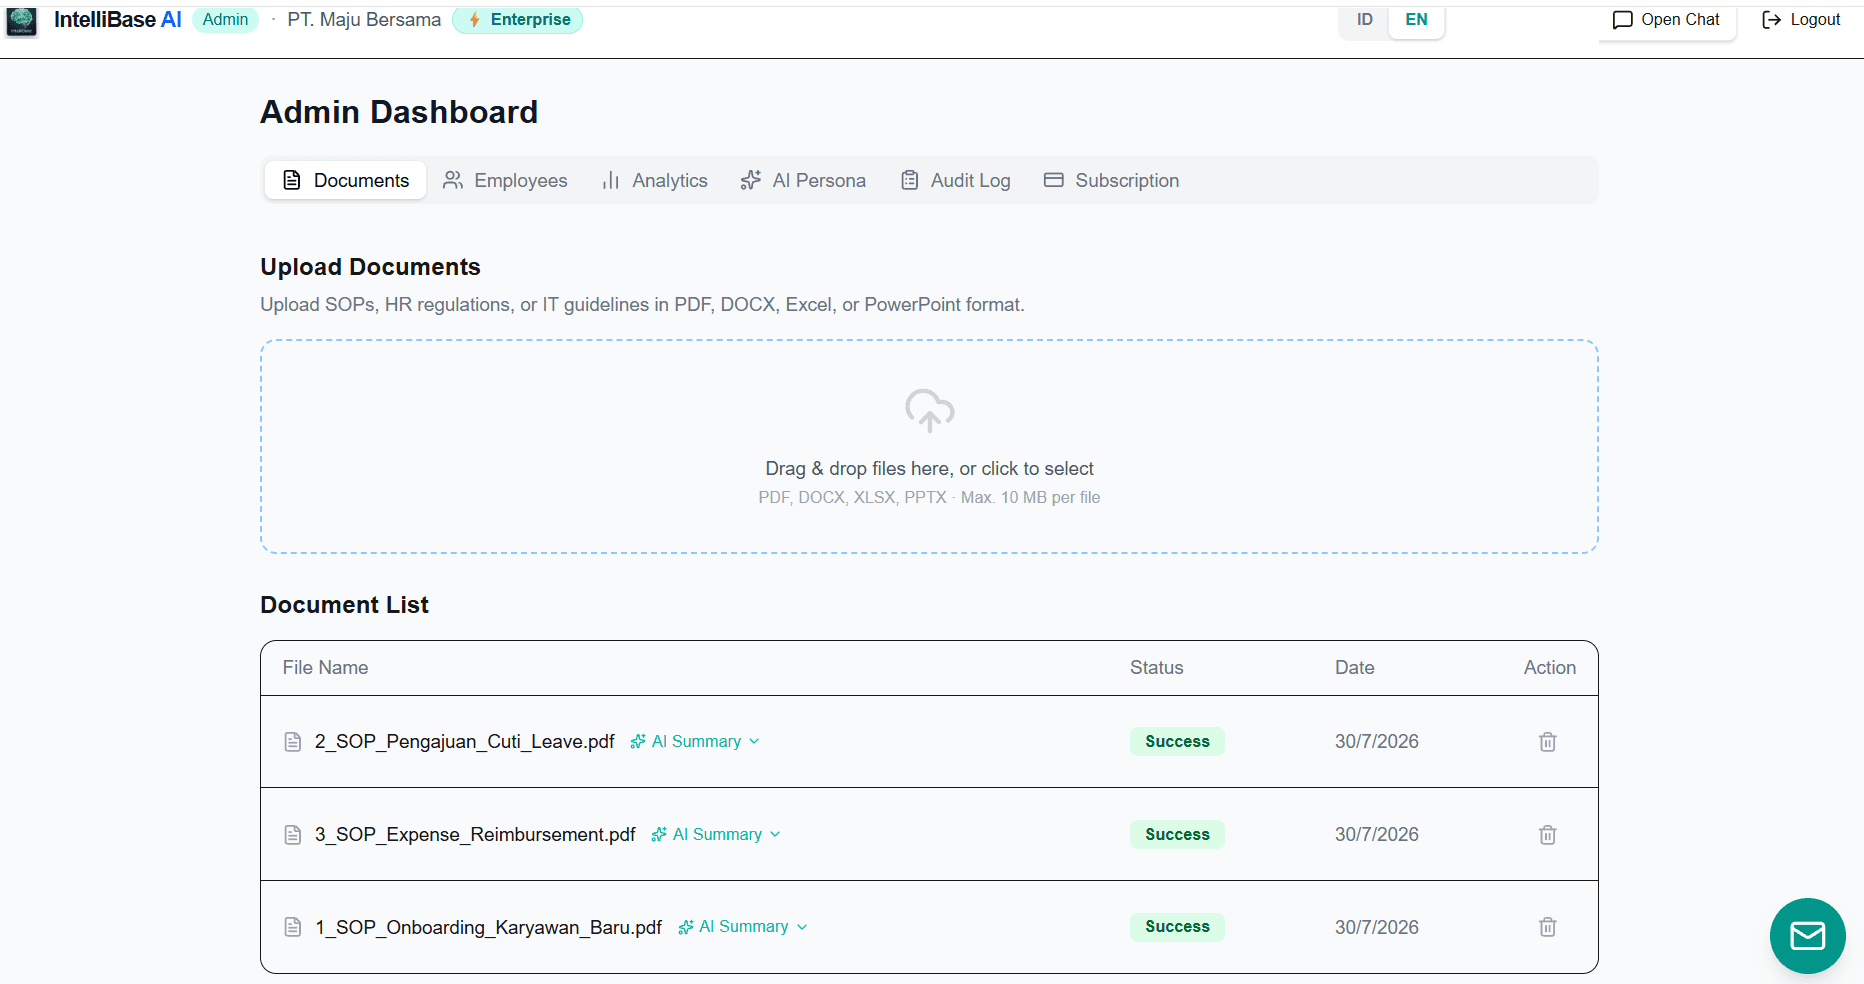The height and width of the screenshot is (984, 1864).
Task: Open the floating mail message button
Action: click(x=1807, y=936)
